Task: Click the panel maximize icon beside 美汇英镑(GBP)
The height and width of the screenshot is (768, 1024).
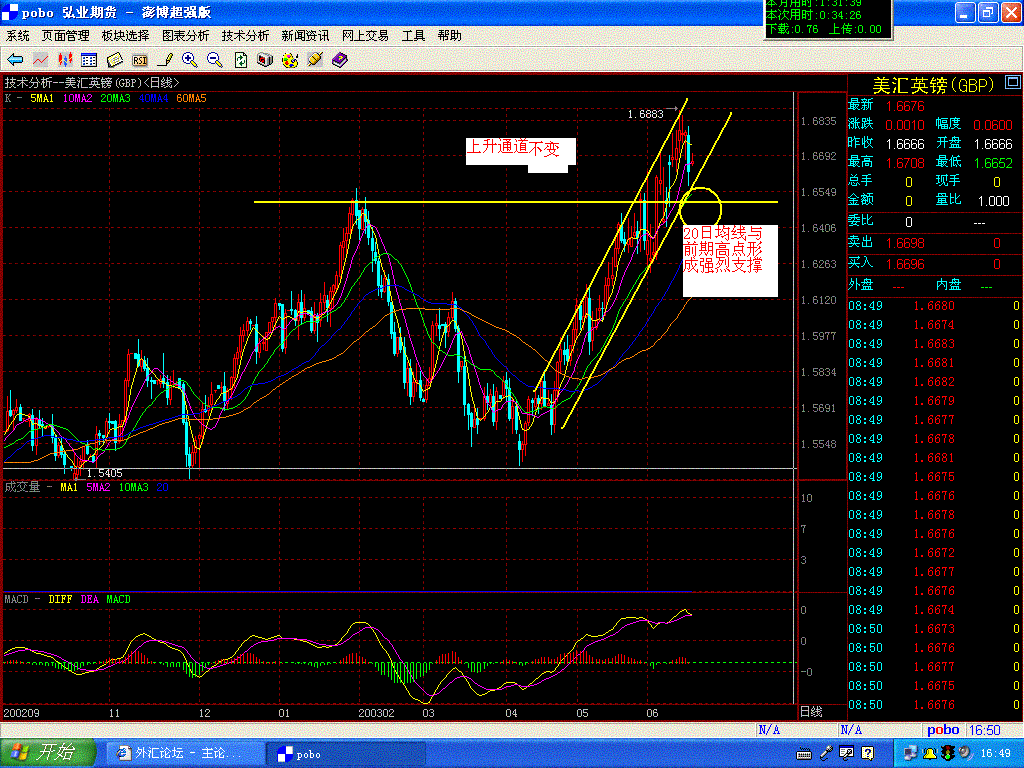Action: (x=1012, y=82)
